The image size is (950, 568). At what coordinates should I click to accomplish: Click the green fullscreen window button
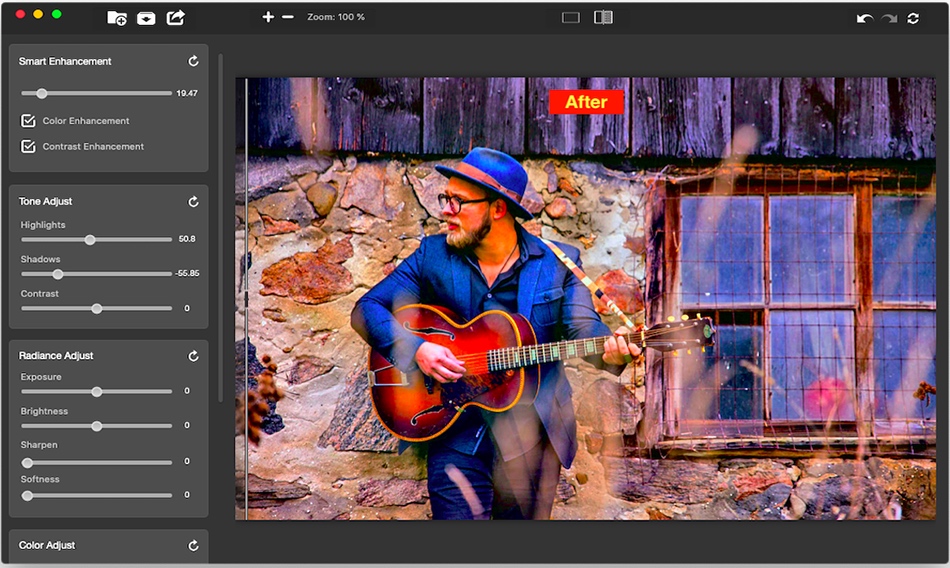[56, 14]
